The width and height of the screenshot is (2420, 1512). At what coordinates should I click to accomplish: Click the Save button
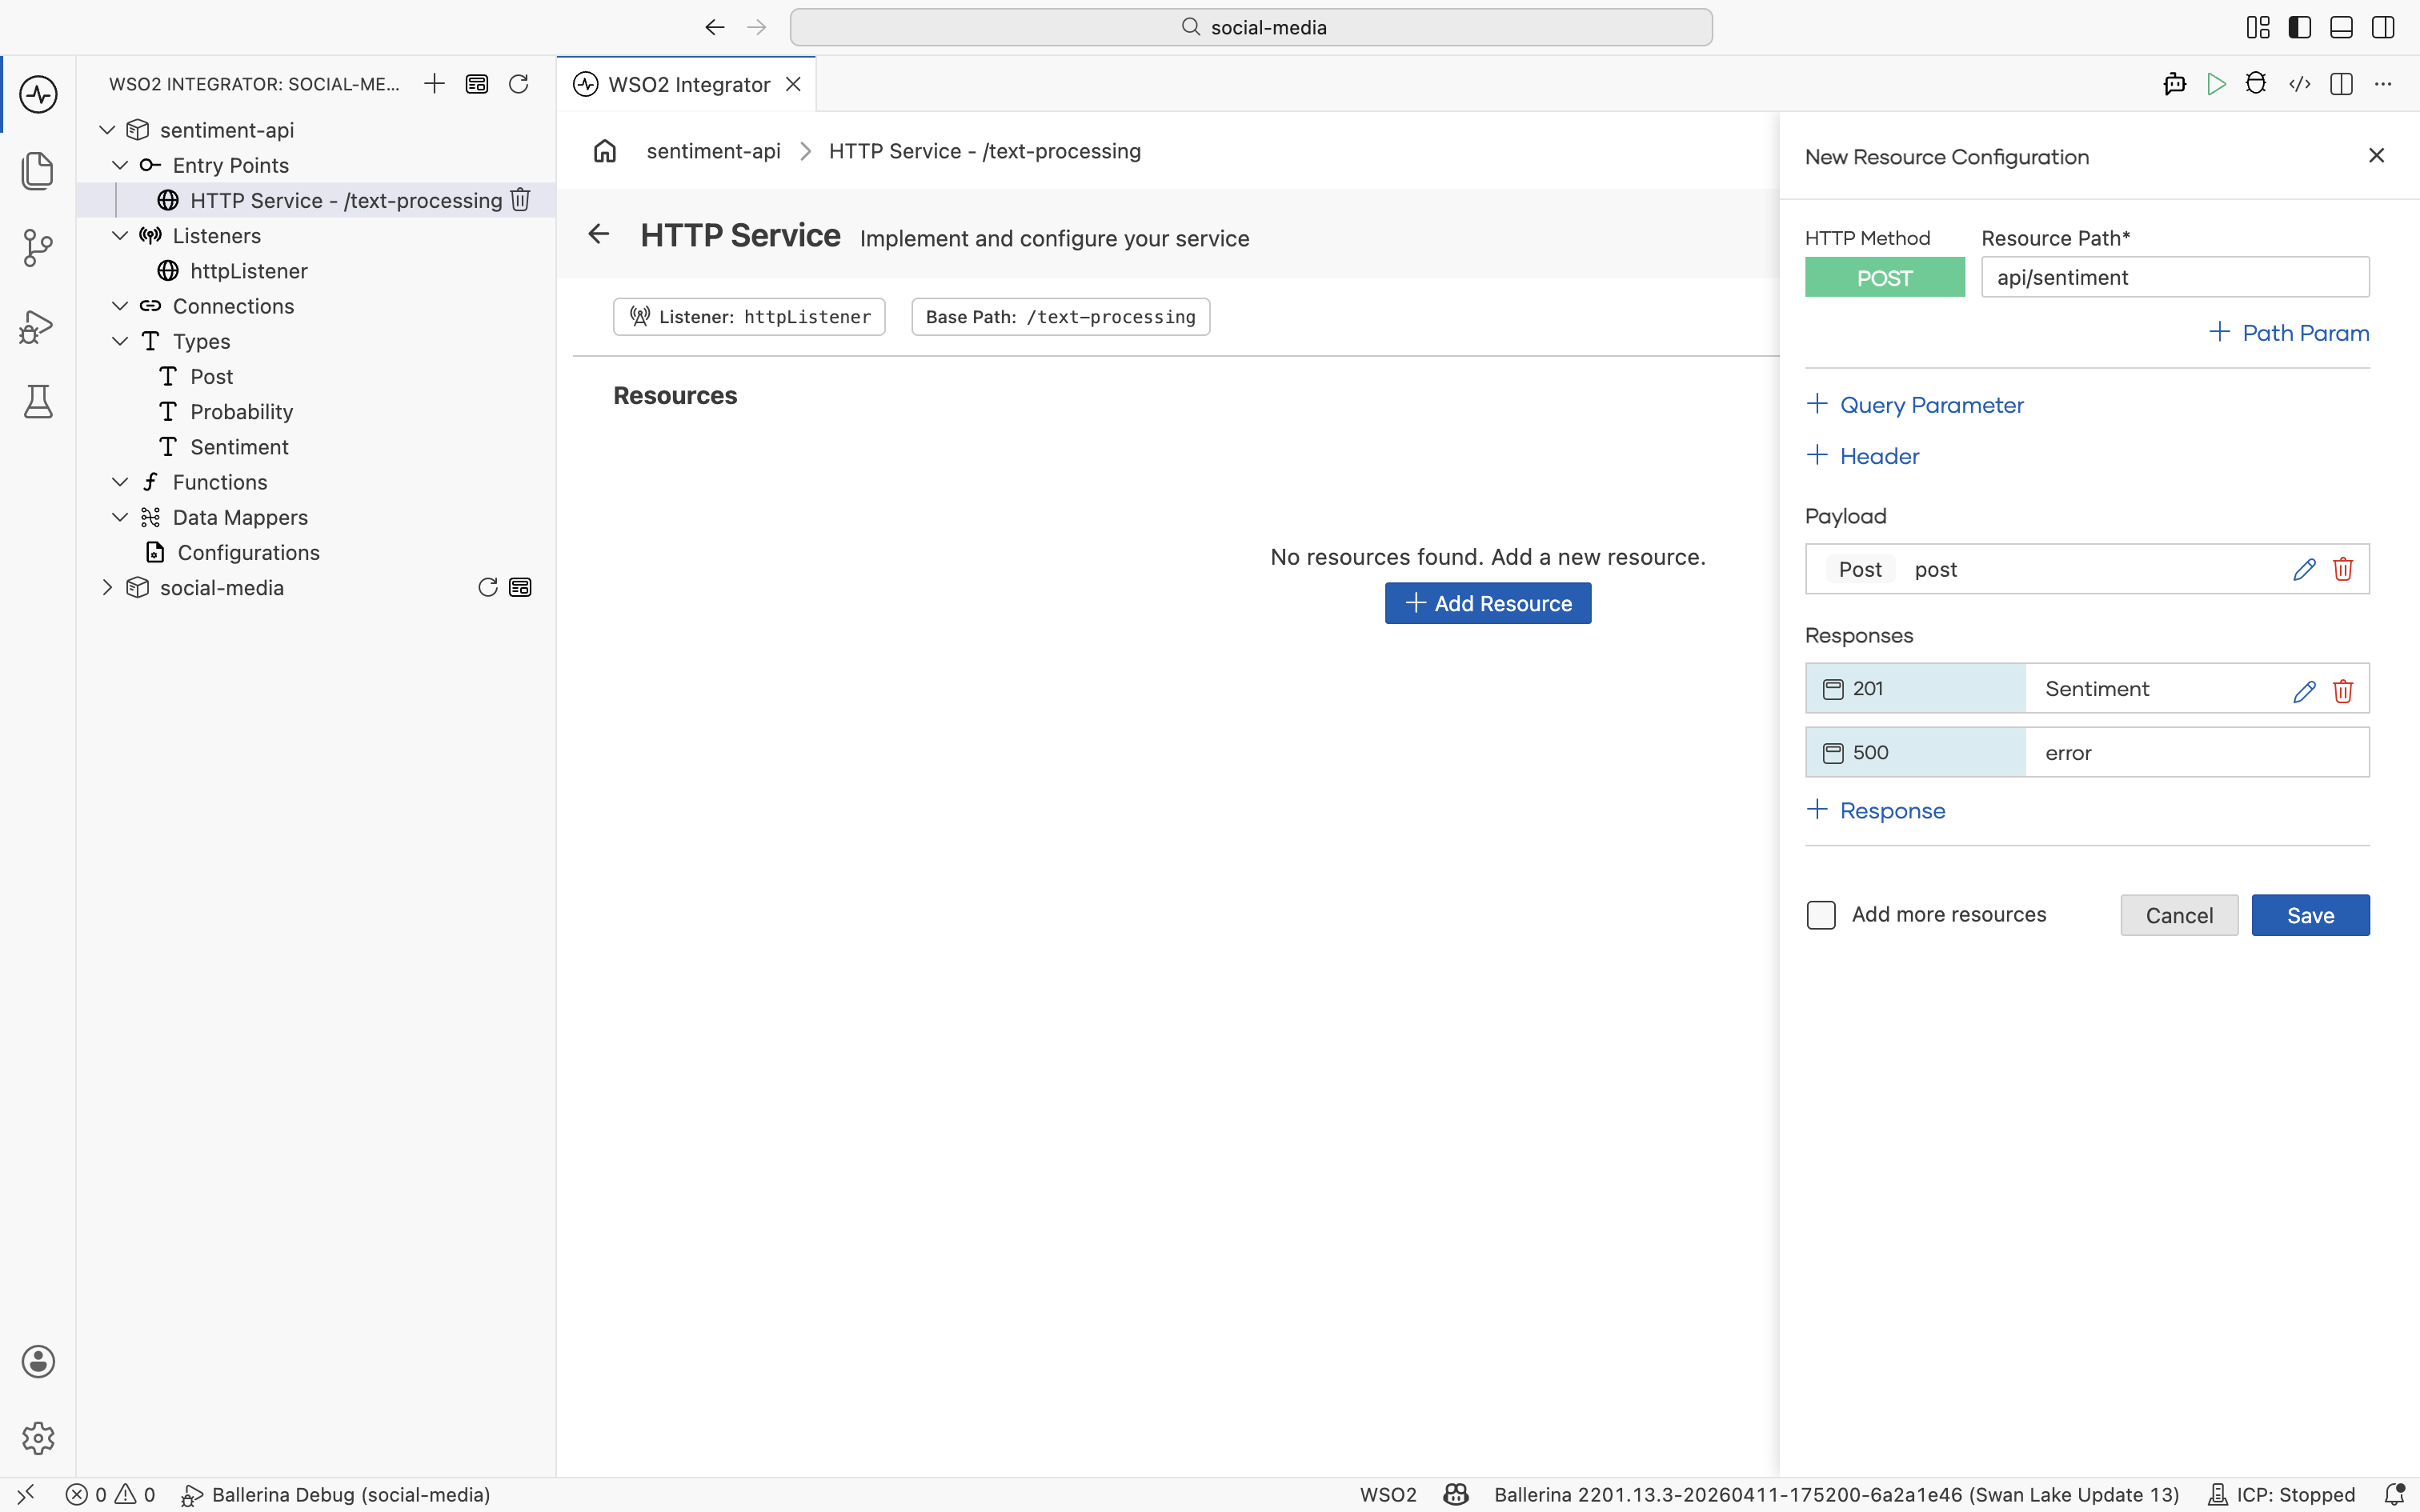(2310, 915)
